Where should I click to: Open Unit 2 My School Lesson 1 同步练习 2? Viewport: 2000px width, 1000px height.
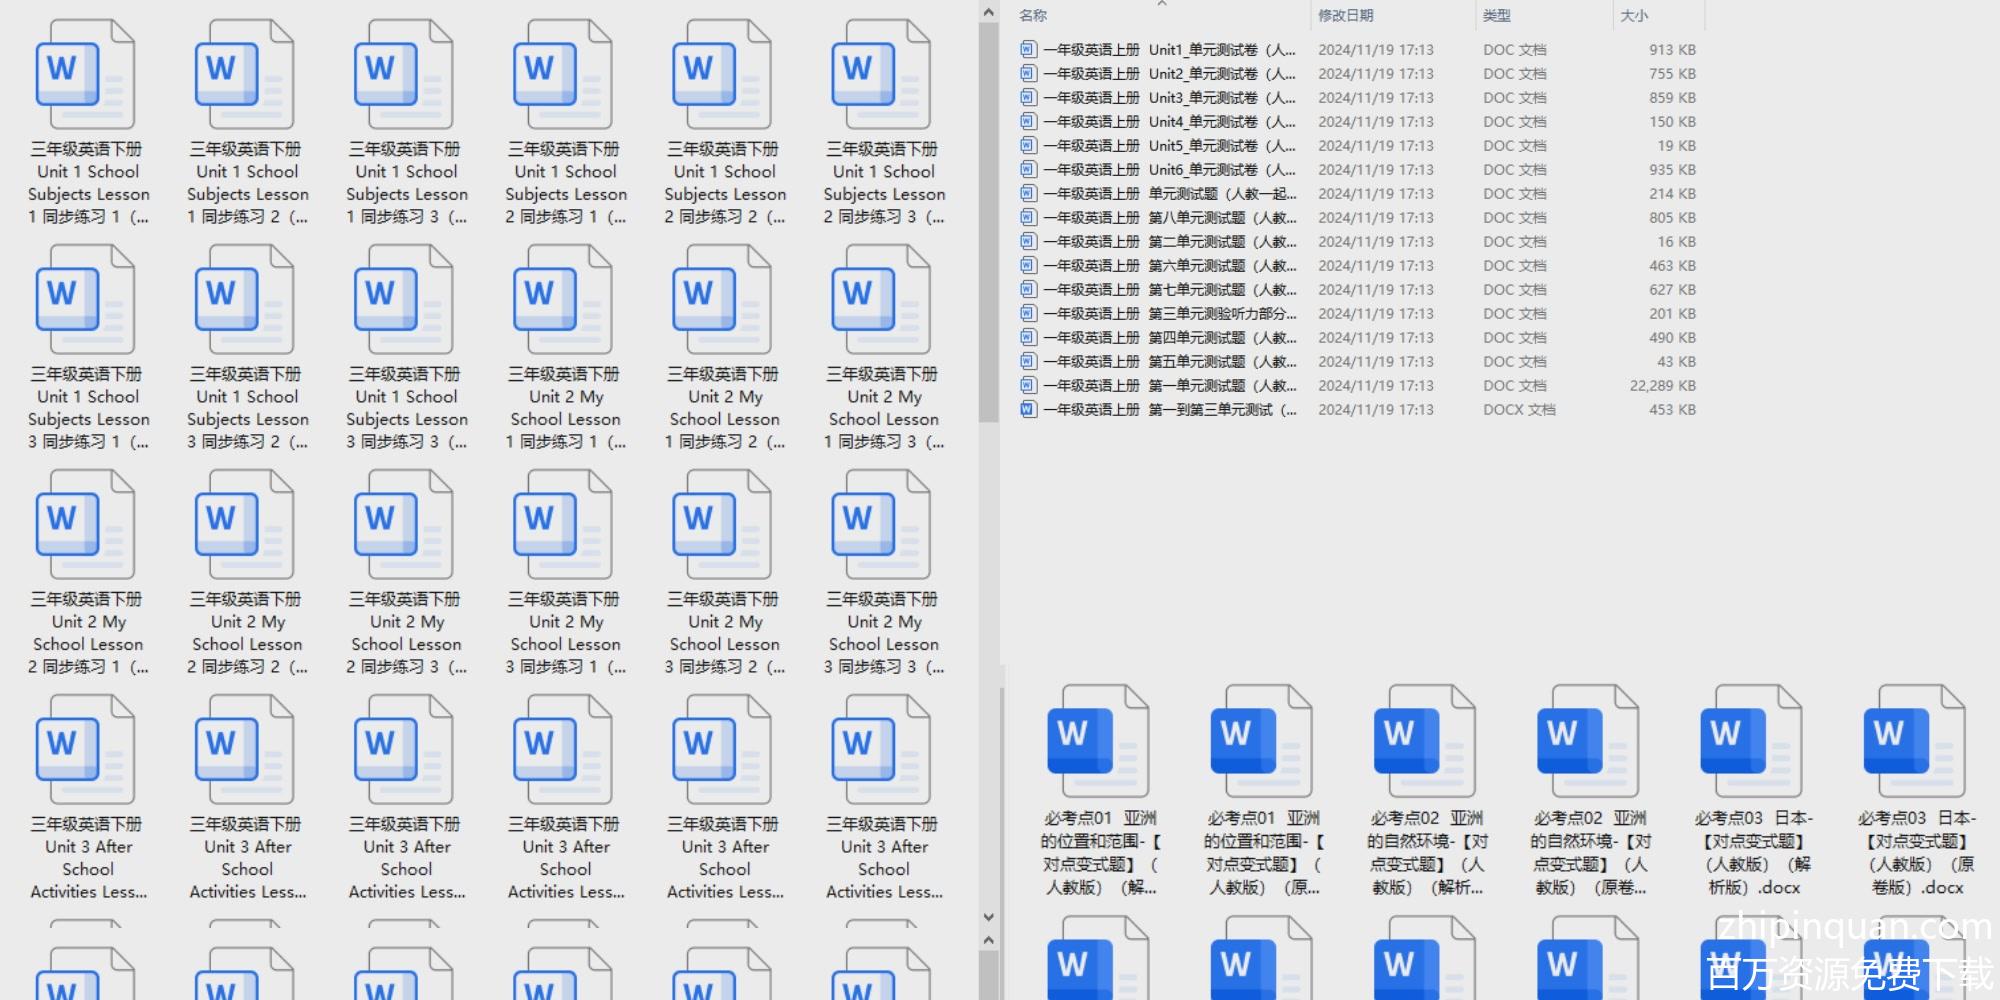(x=723, y=302)
